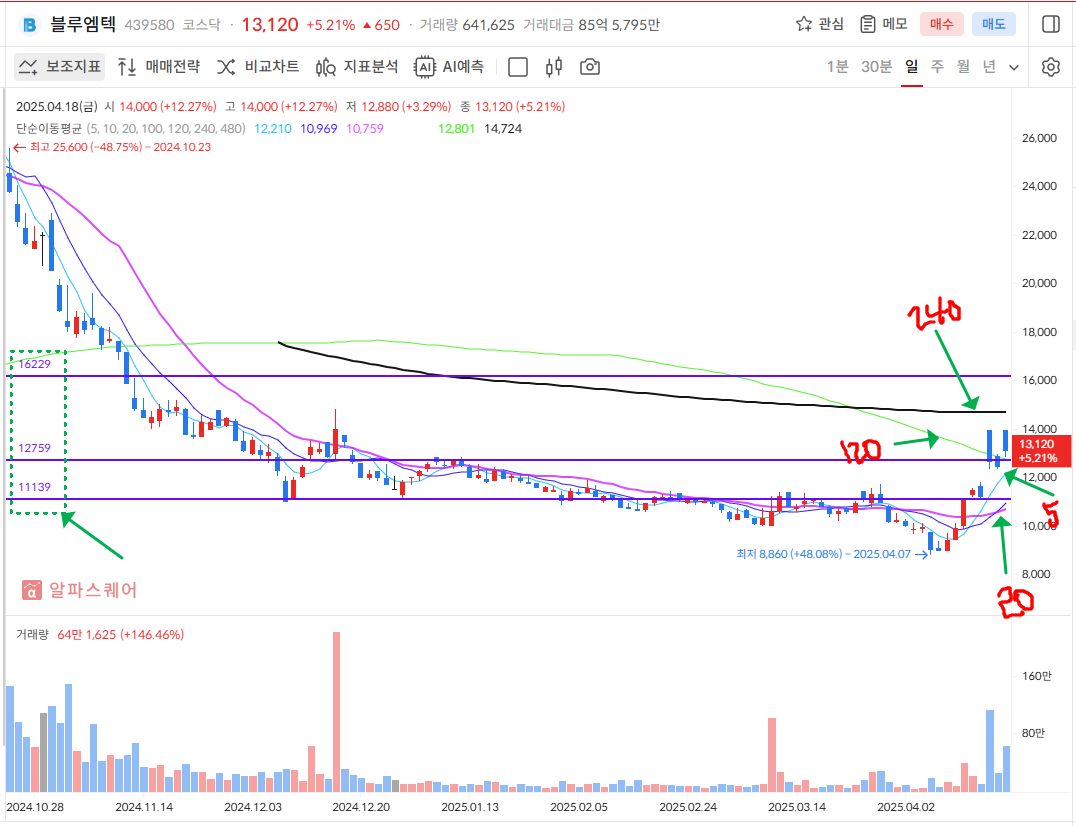Screen dimensions: 1076x826
Task: Expand the timeframe dropdown chevron
Action: pyautogui.click(x=1014, y=67)
